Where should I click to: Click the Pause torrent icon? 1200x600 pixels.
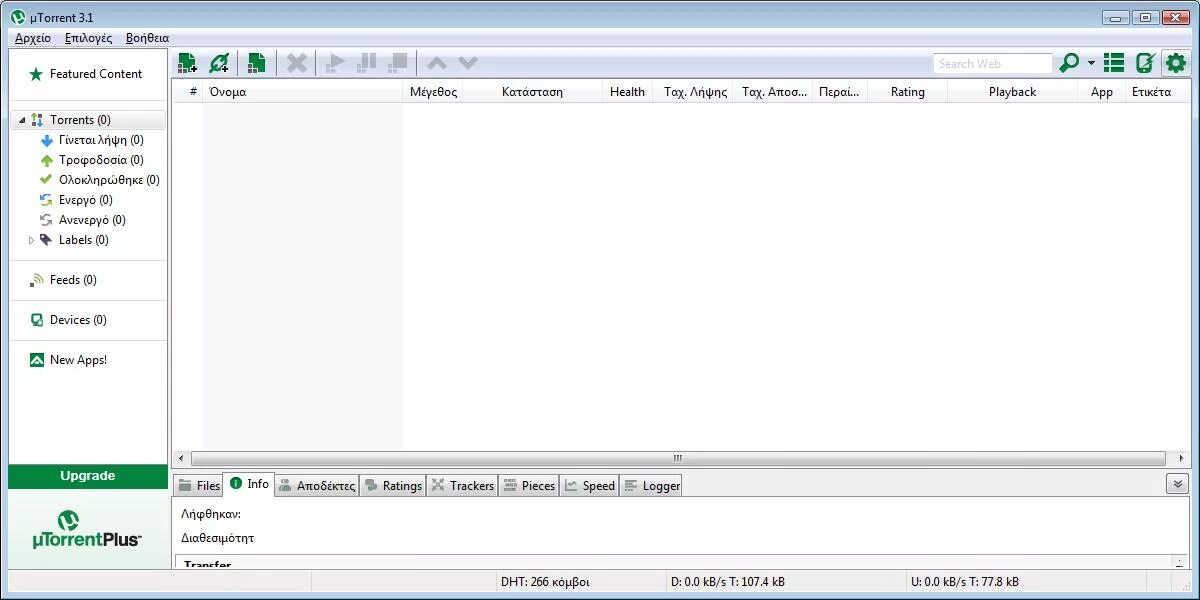click(367, 63)
